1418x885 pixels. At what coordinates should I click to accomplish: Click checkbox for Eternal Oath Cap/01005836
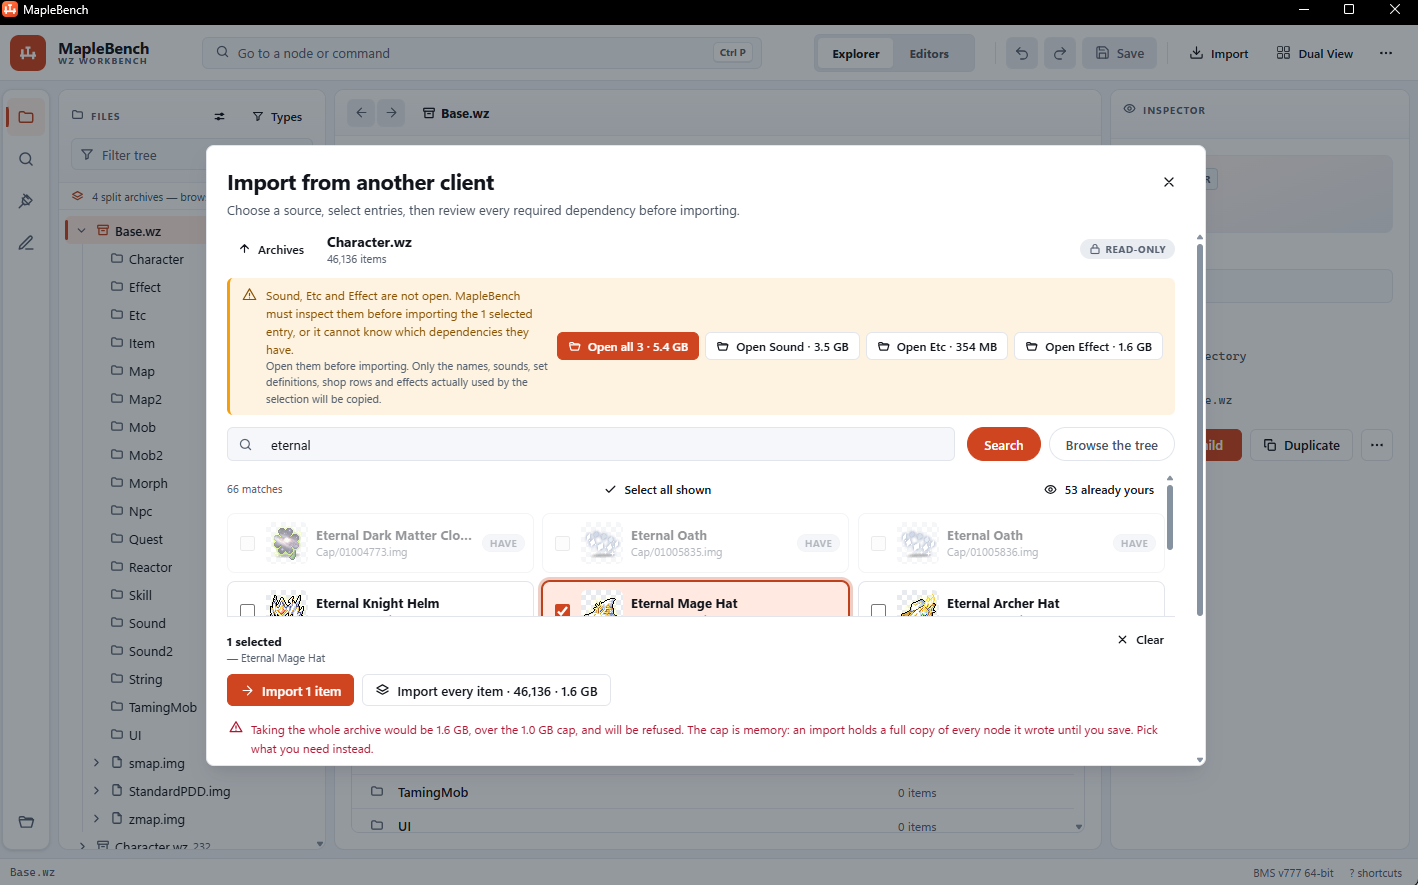click(x=878, y=543)
